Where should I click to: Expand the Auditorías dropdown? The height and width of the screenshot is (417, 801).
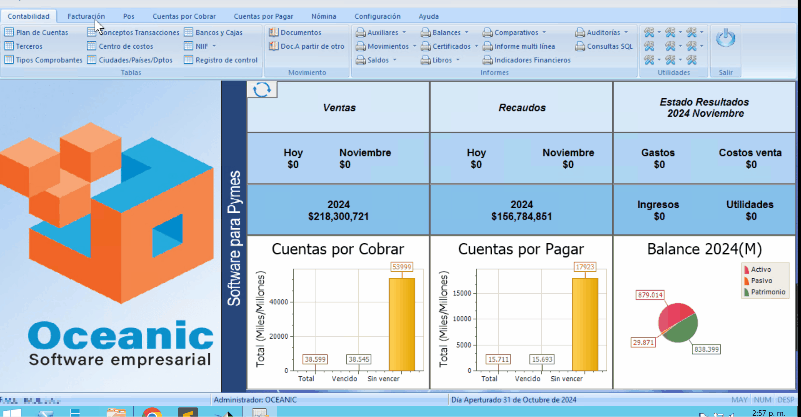626,32
